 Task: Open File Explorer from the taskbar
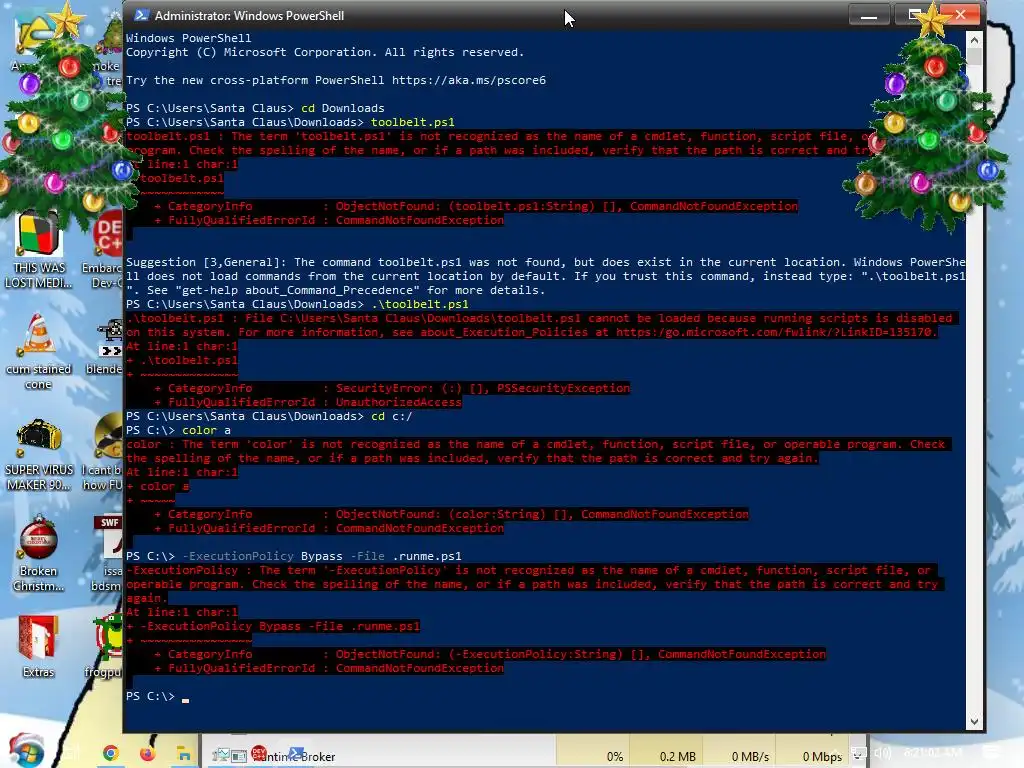[x=184, y=754]
